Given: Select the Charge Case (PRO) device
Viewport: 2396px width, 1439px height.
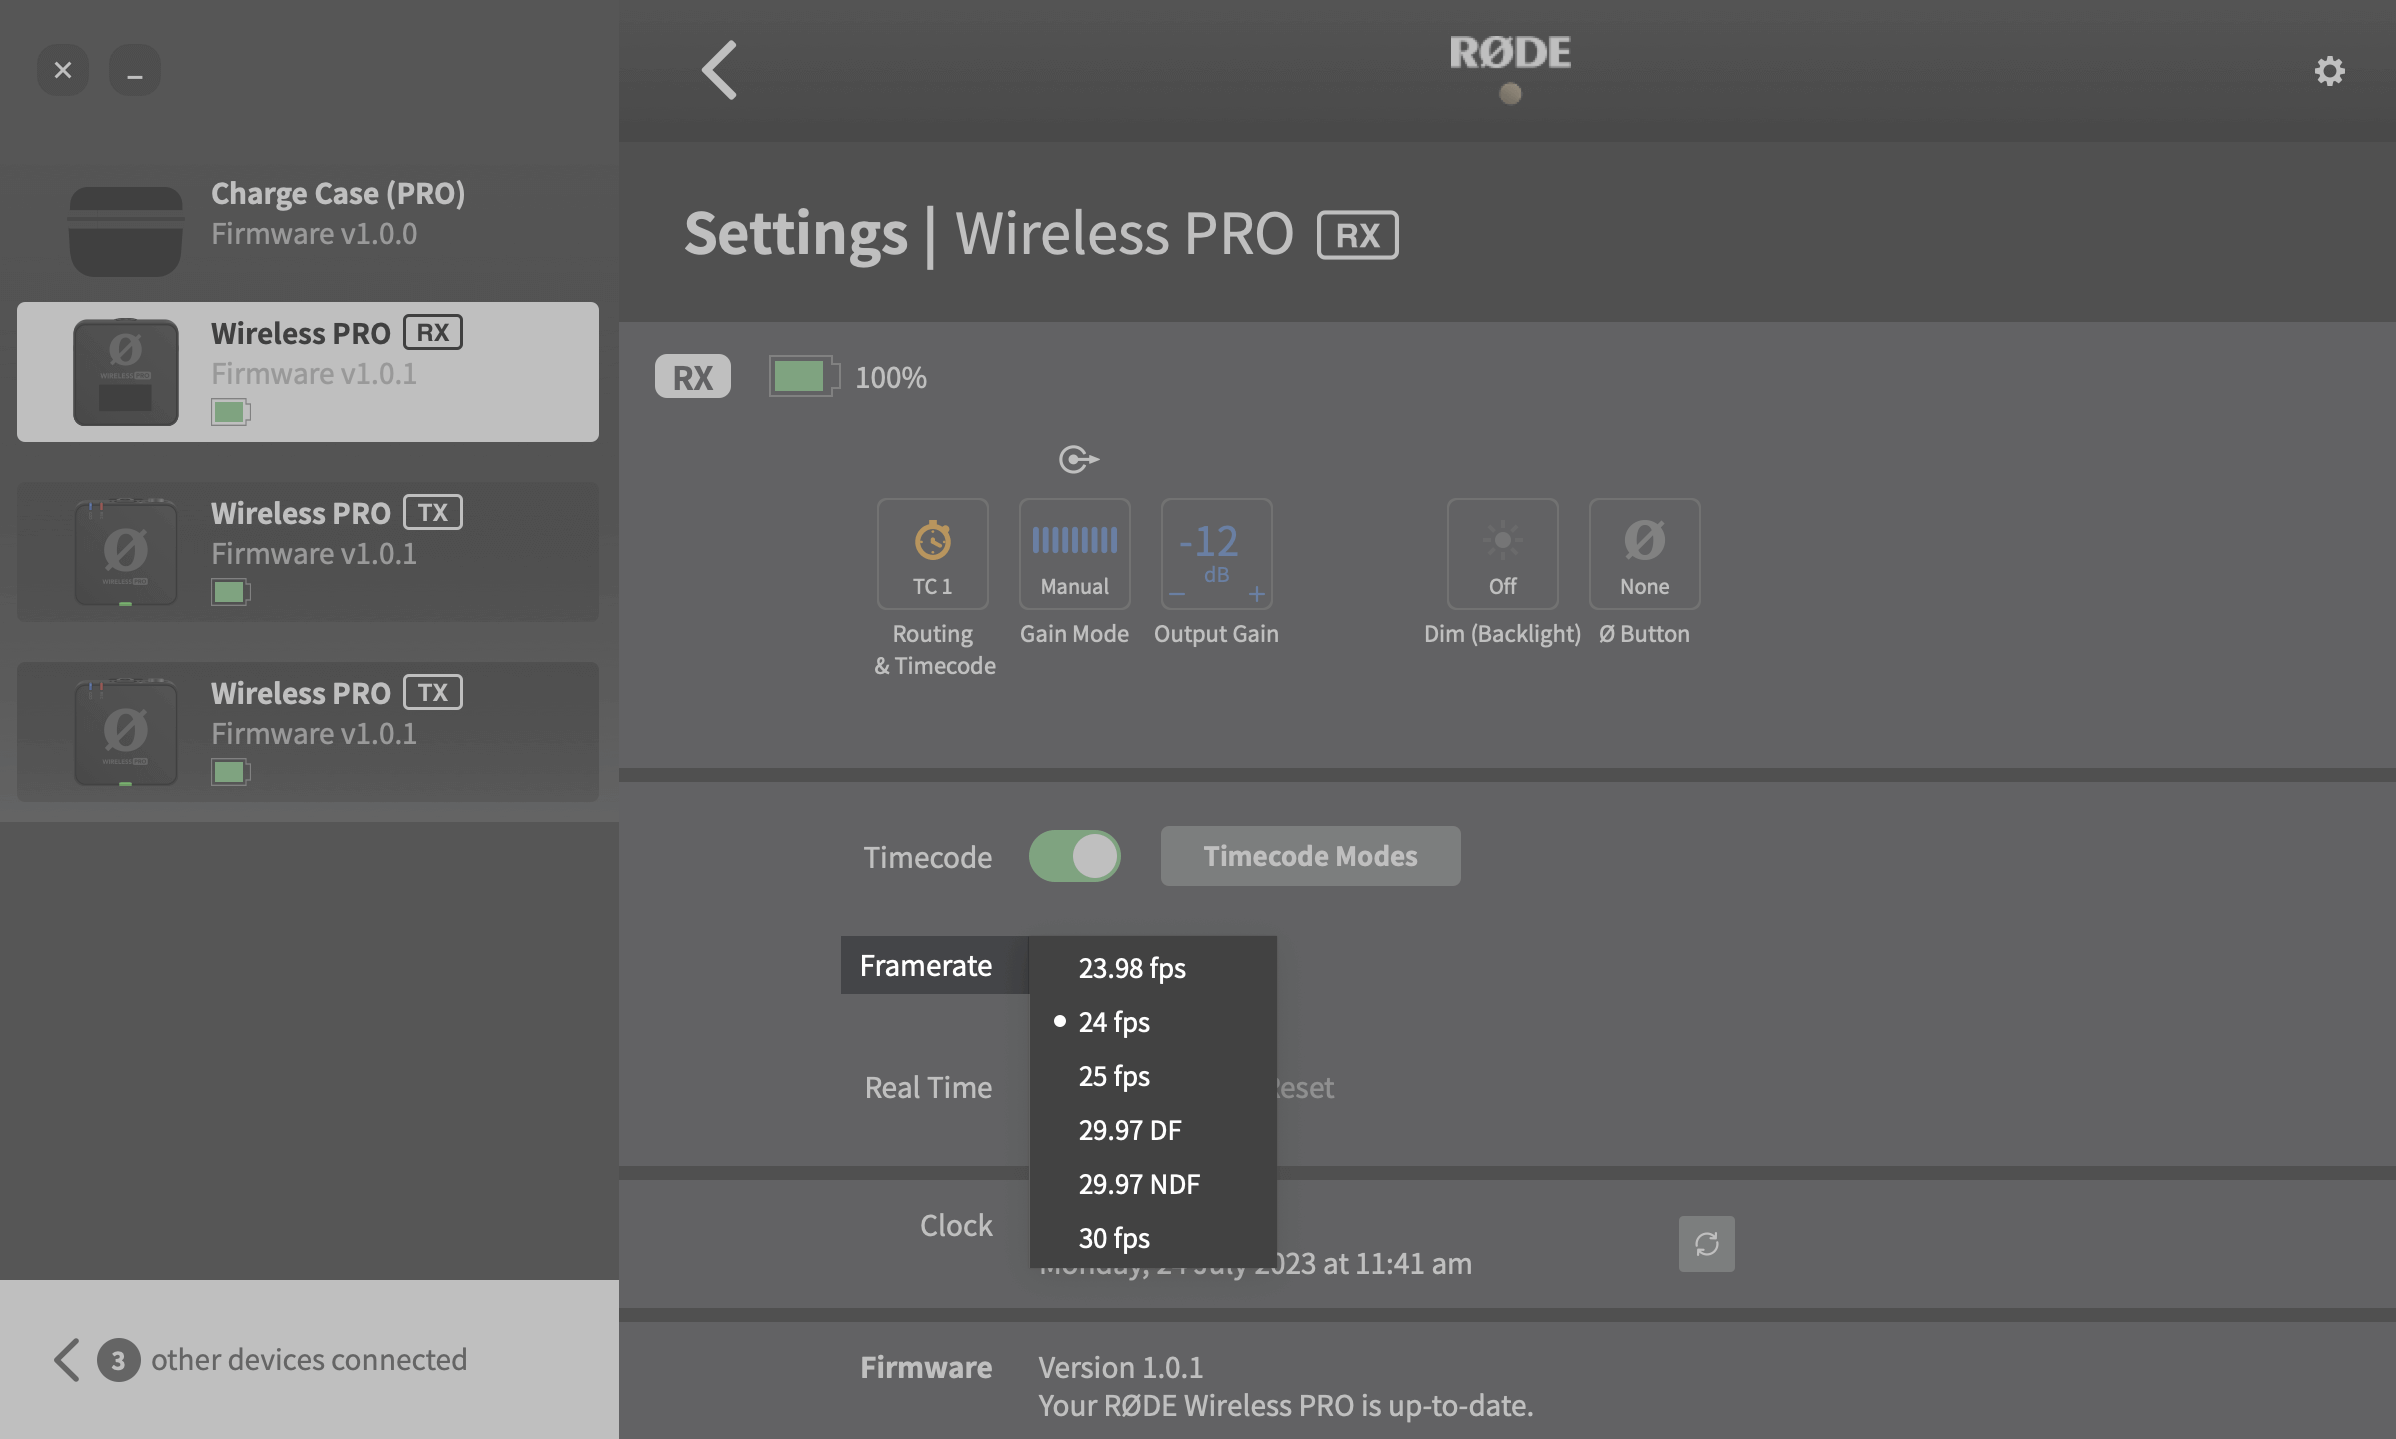Looking at the screenshot, I should 307,228.
